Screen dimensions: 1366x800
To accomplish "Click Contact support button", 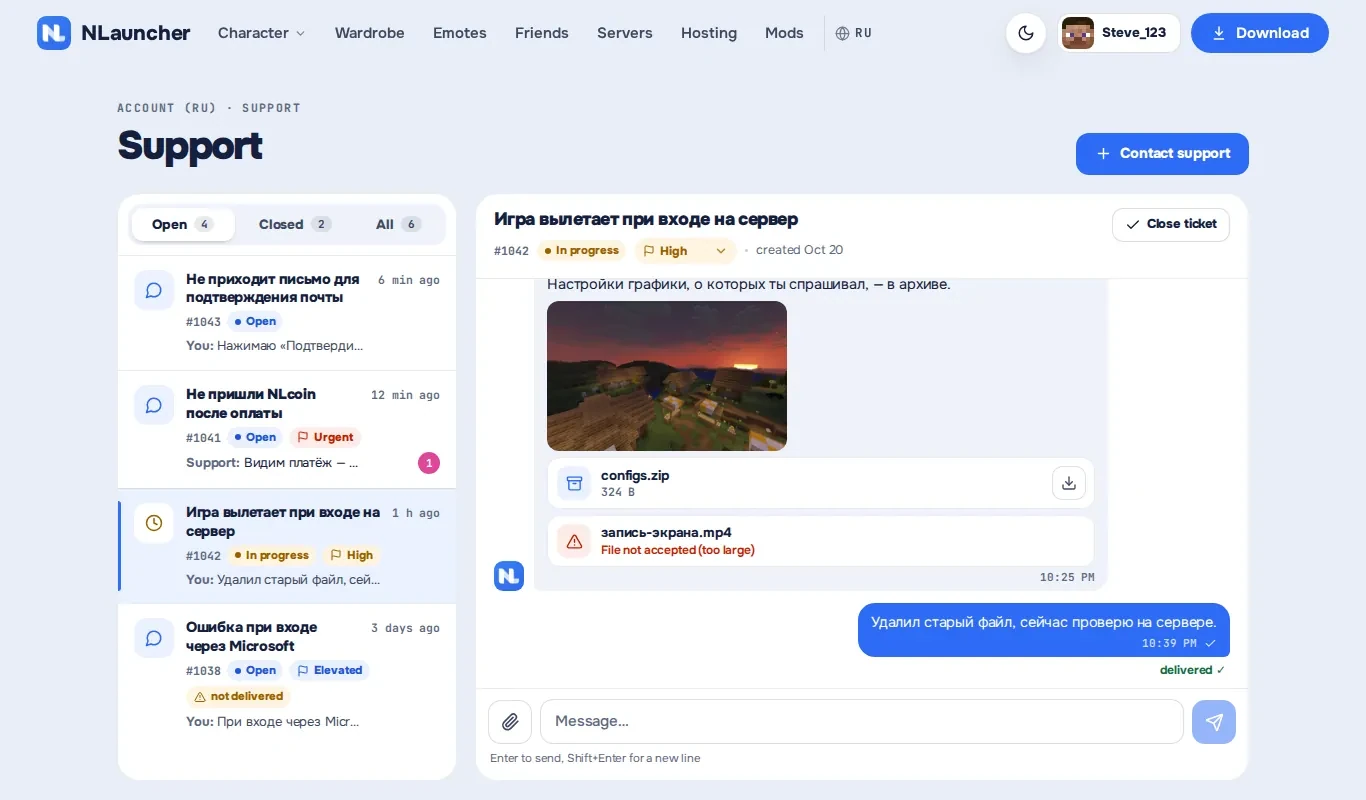I will pyautogui.click(x=1162, y=154).
